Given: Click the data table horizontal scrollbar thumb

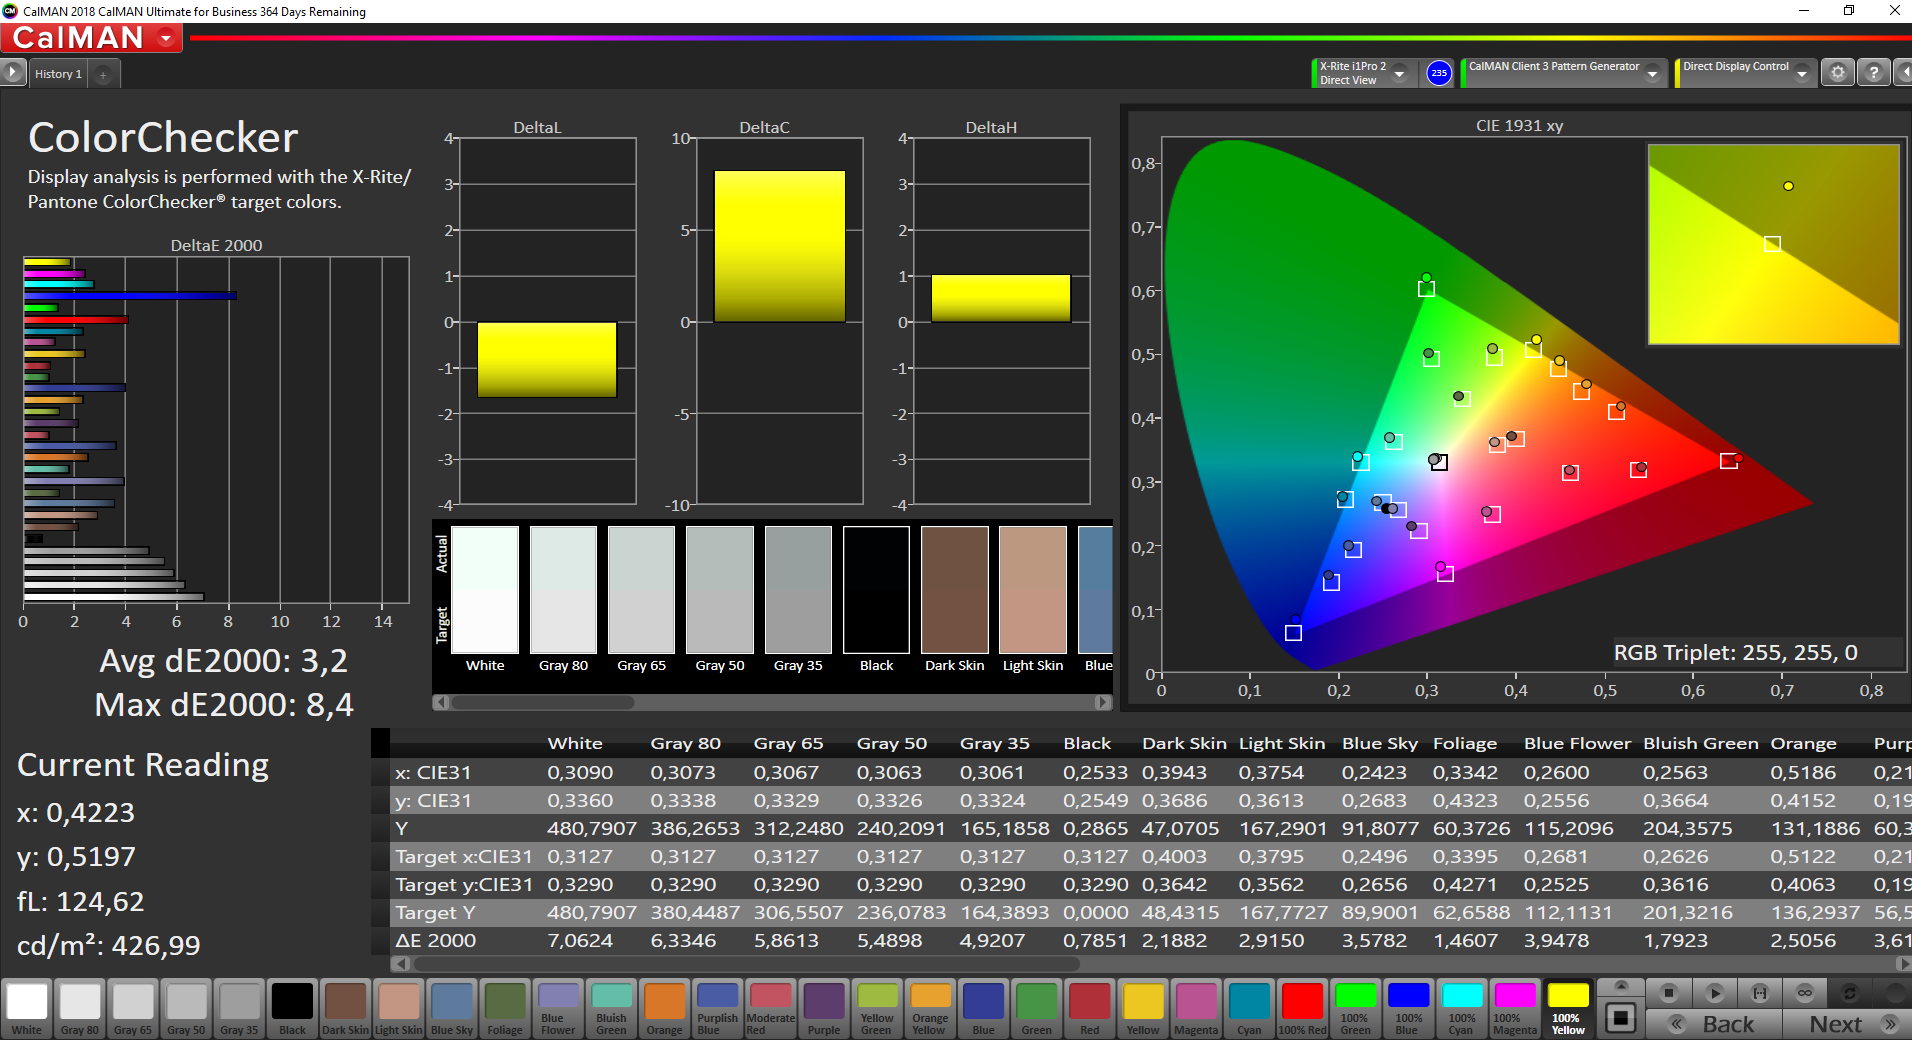Looking at the screenshot, I should [x=746, y=964].
